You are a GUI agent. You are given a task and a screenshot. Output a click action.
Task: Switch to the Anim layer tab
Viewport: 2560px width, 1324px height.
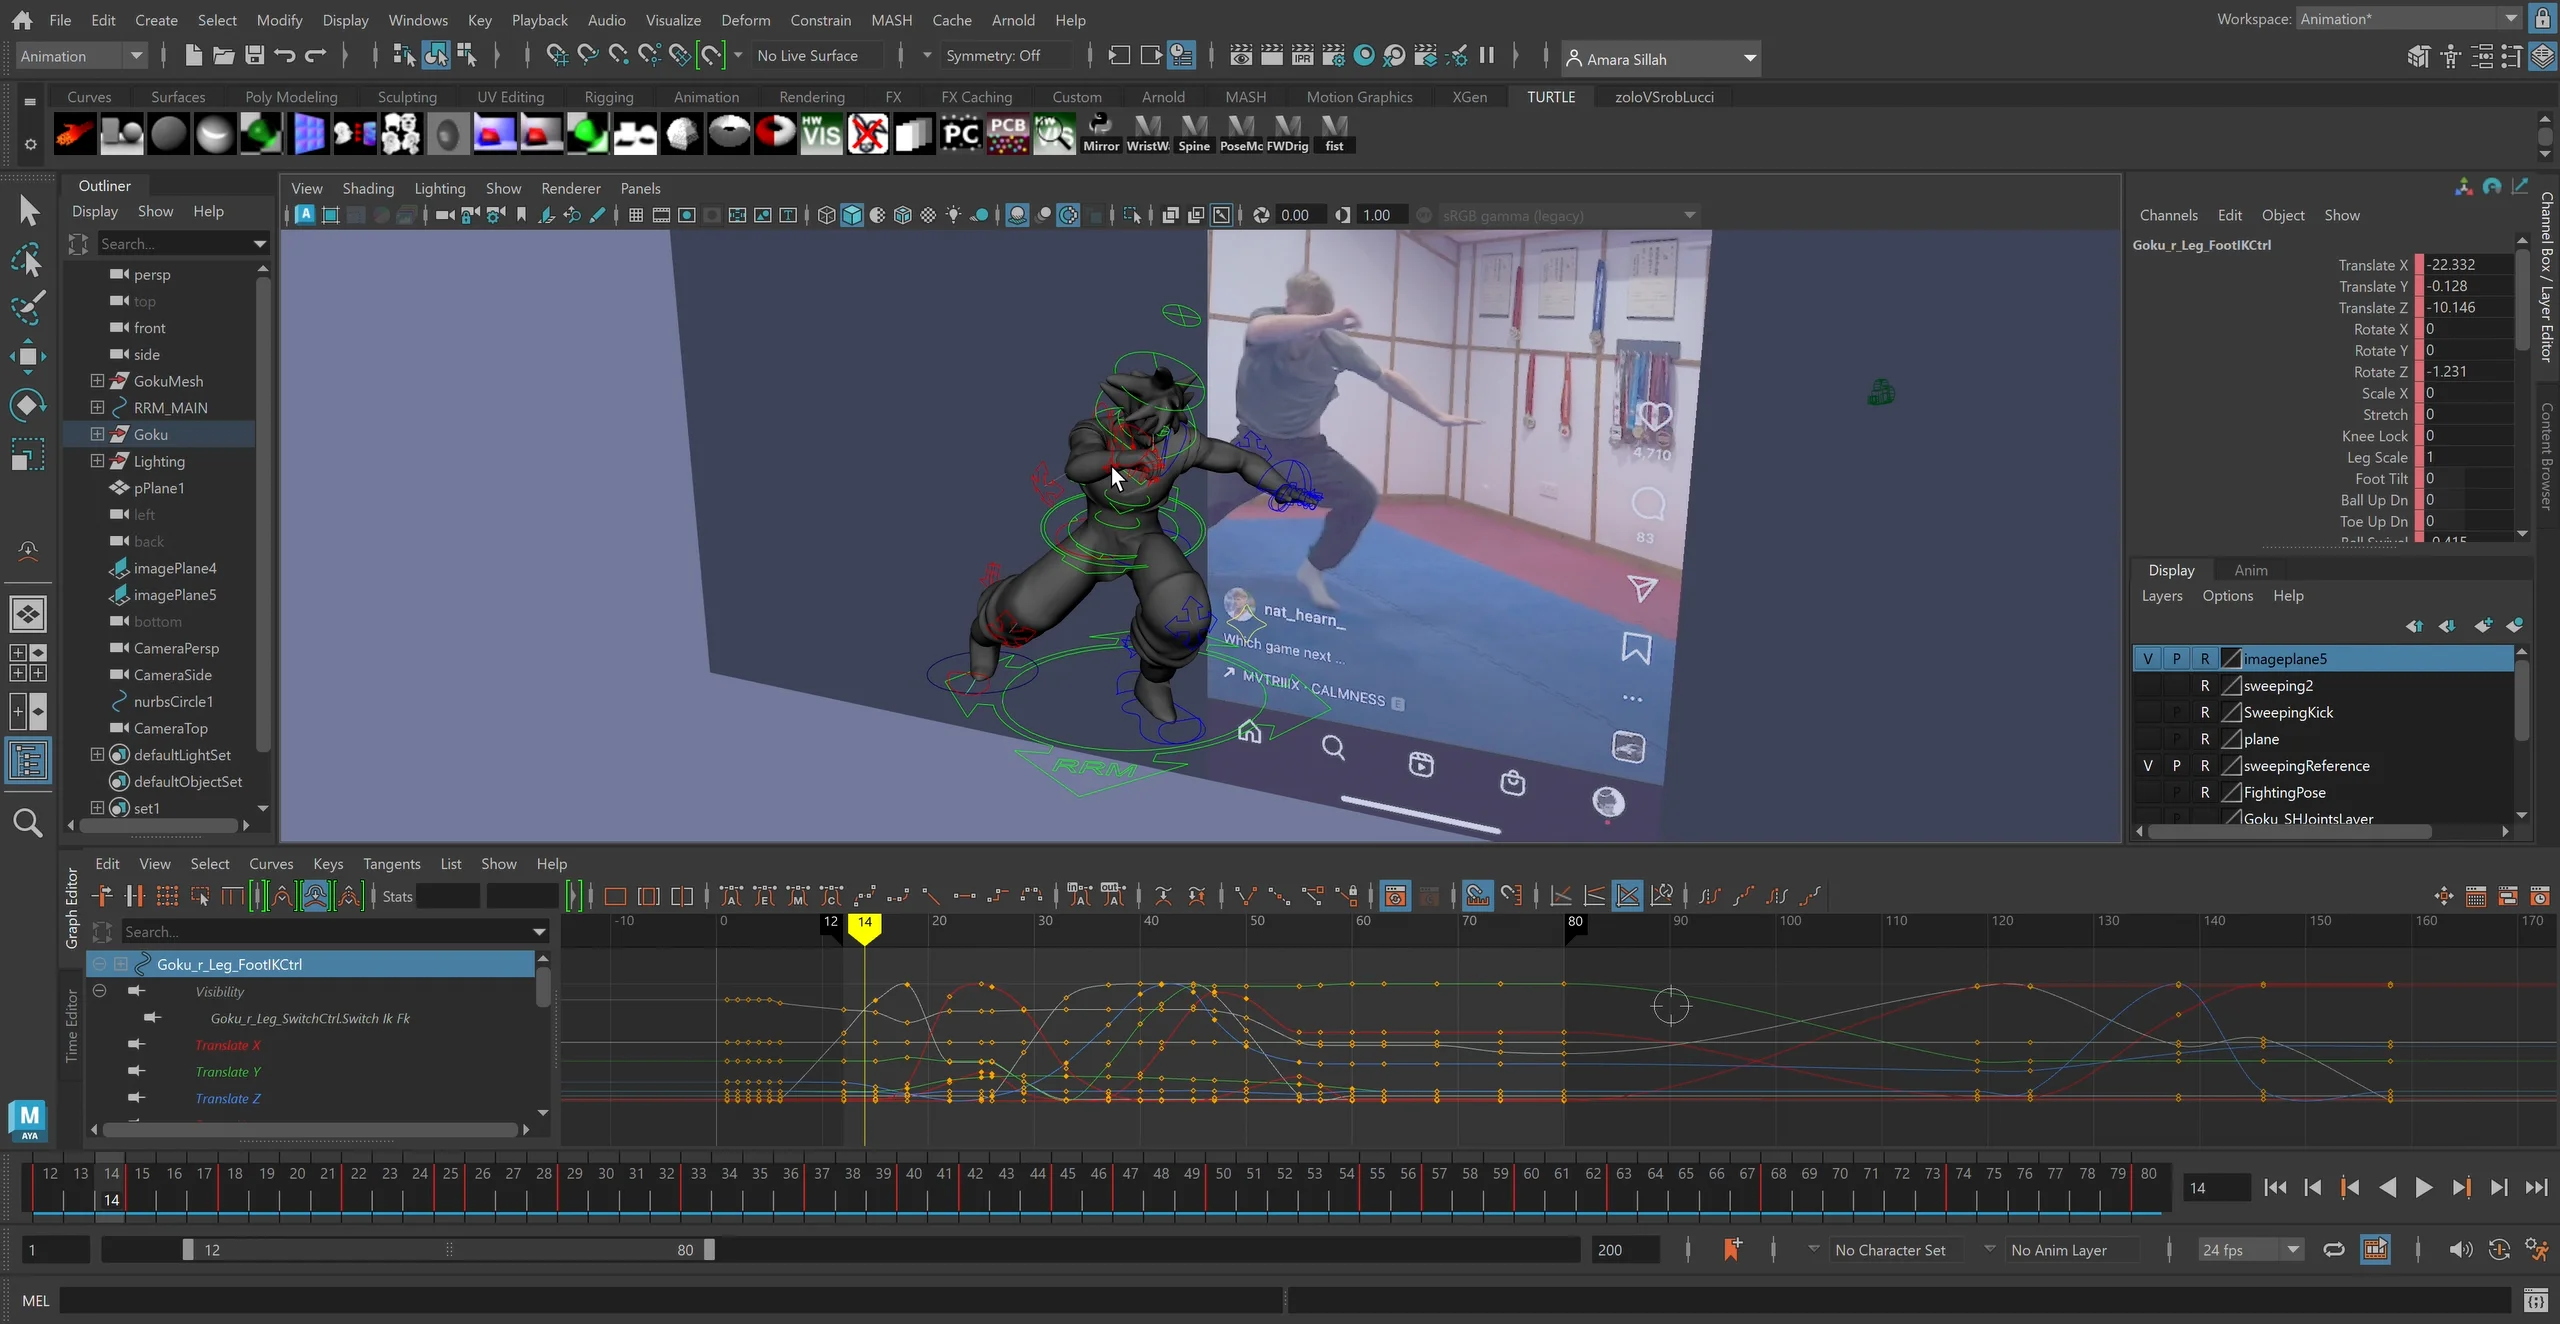pyautogui.click(x=2251, y=570)
